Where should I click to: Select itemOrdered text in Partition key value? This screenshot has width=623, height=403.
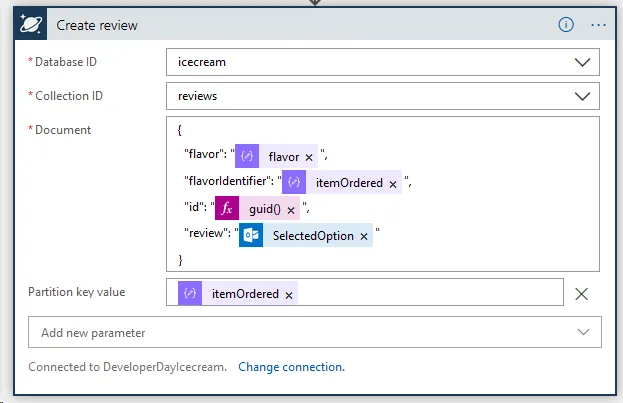click(245, 294)
